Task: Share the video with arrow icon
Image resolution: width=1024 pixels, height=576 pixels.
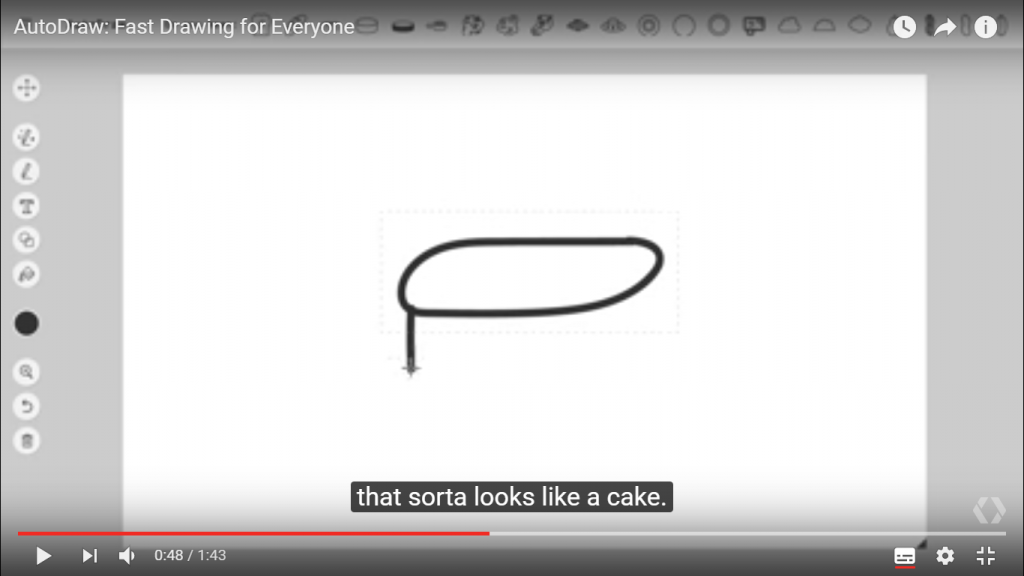Action: (x=945, y=27)
